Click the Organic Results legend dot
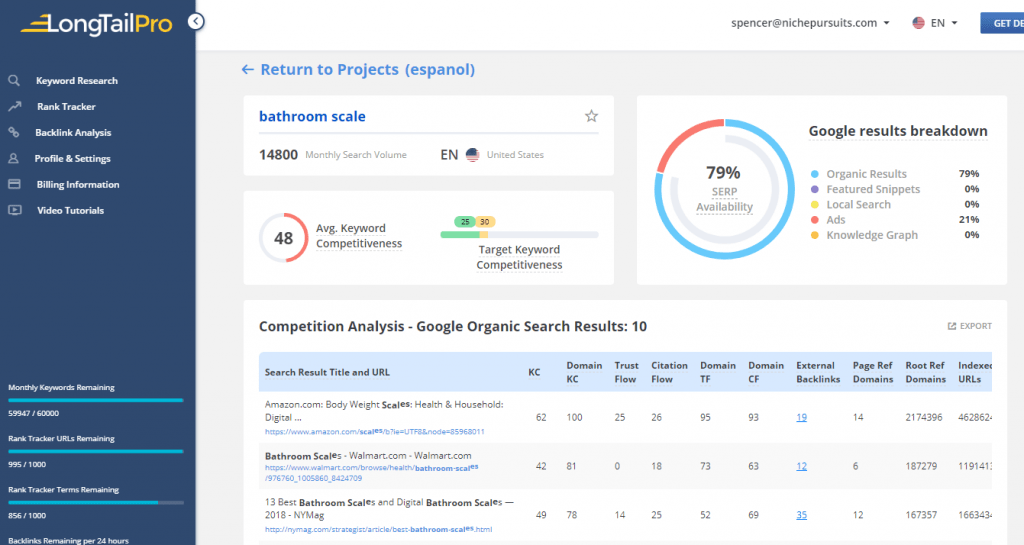Screen dimensions: 1024x545 pyautogui.click(x=814, y=174)
